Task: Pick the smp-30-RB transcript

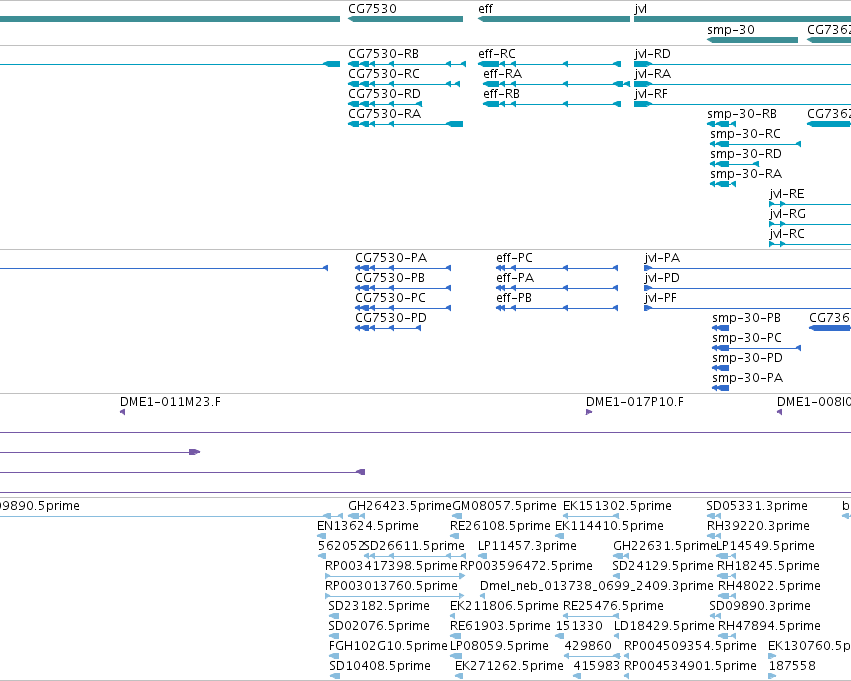Action: [721, 124]
